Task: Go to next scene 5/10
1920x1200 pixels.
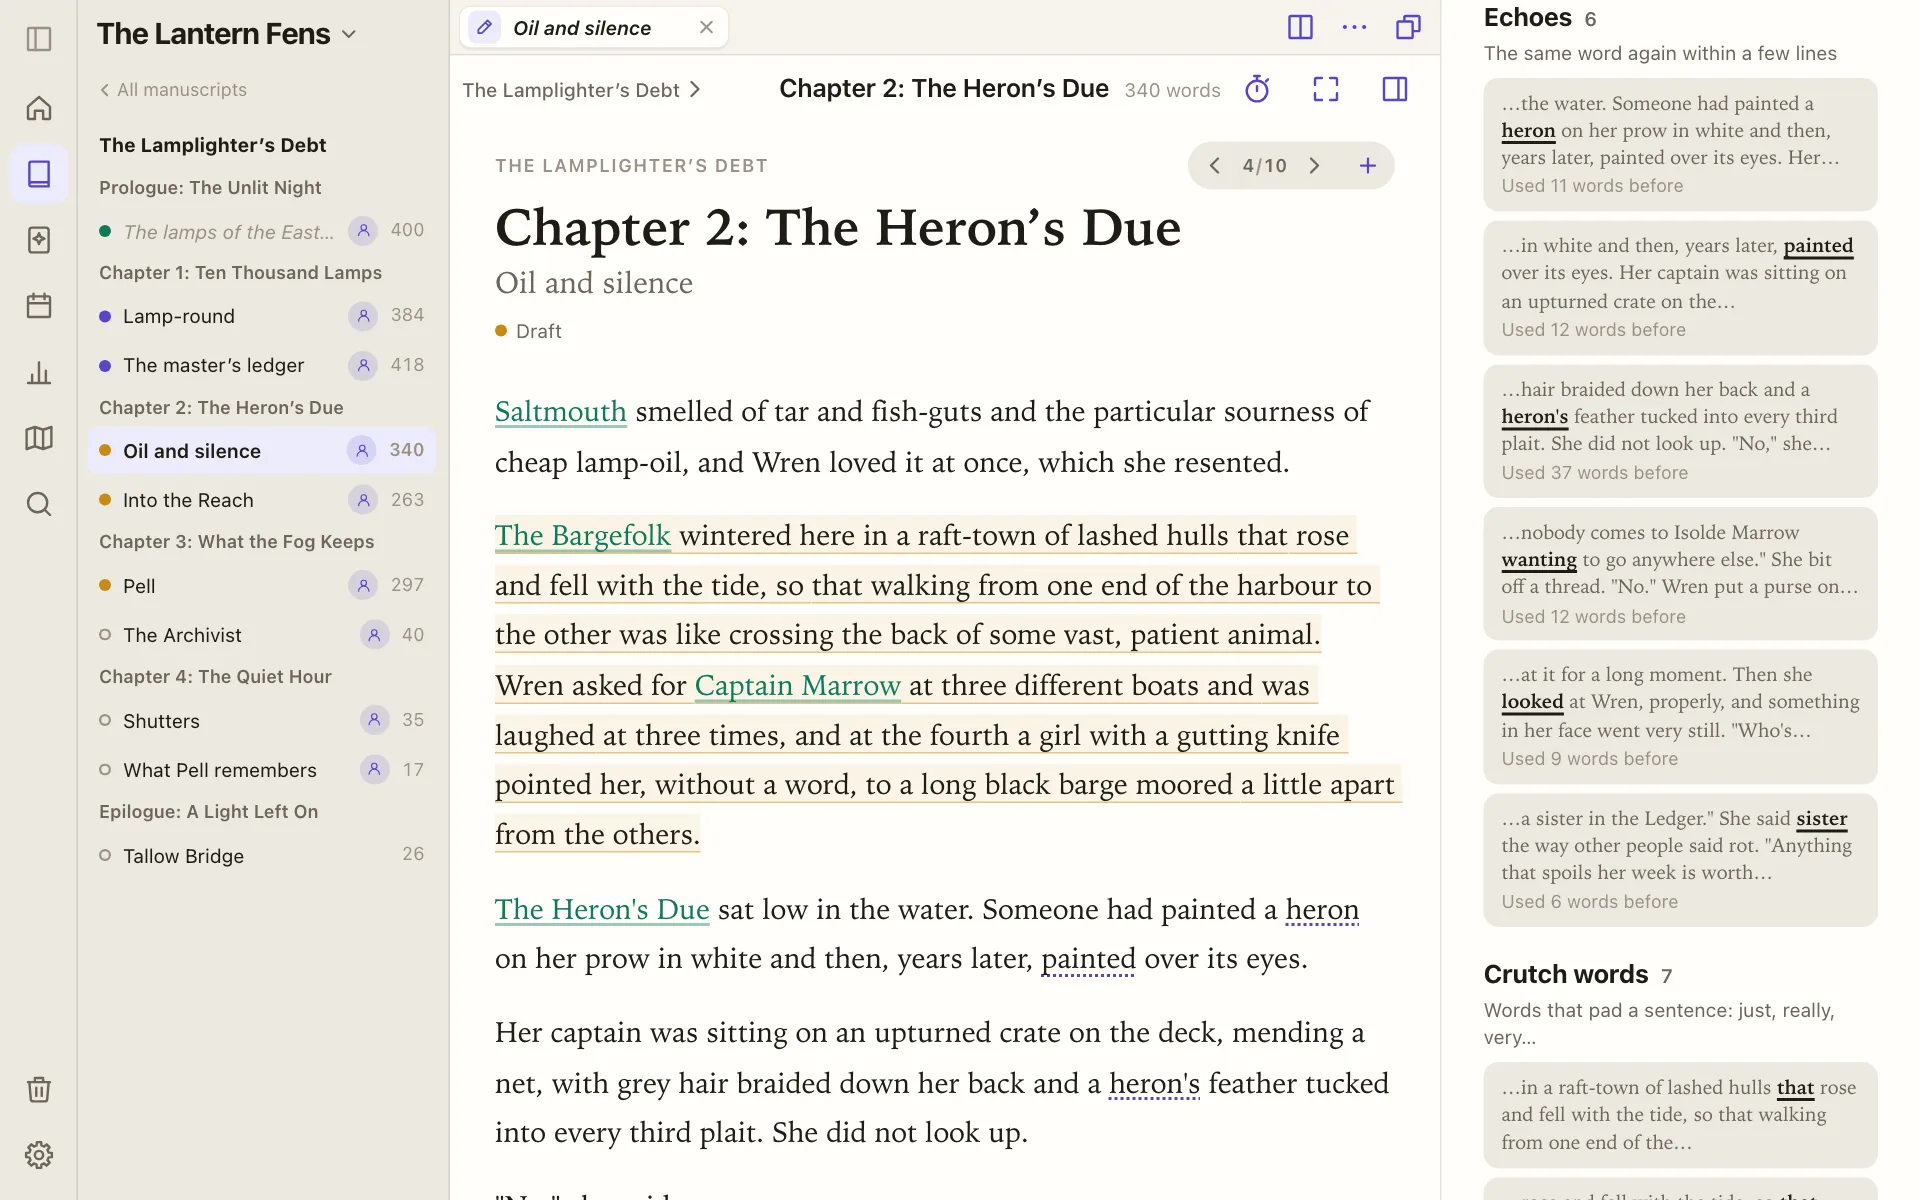Action: tap(1315, 165)
